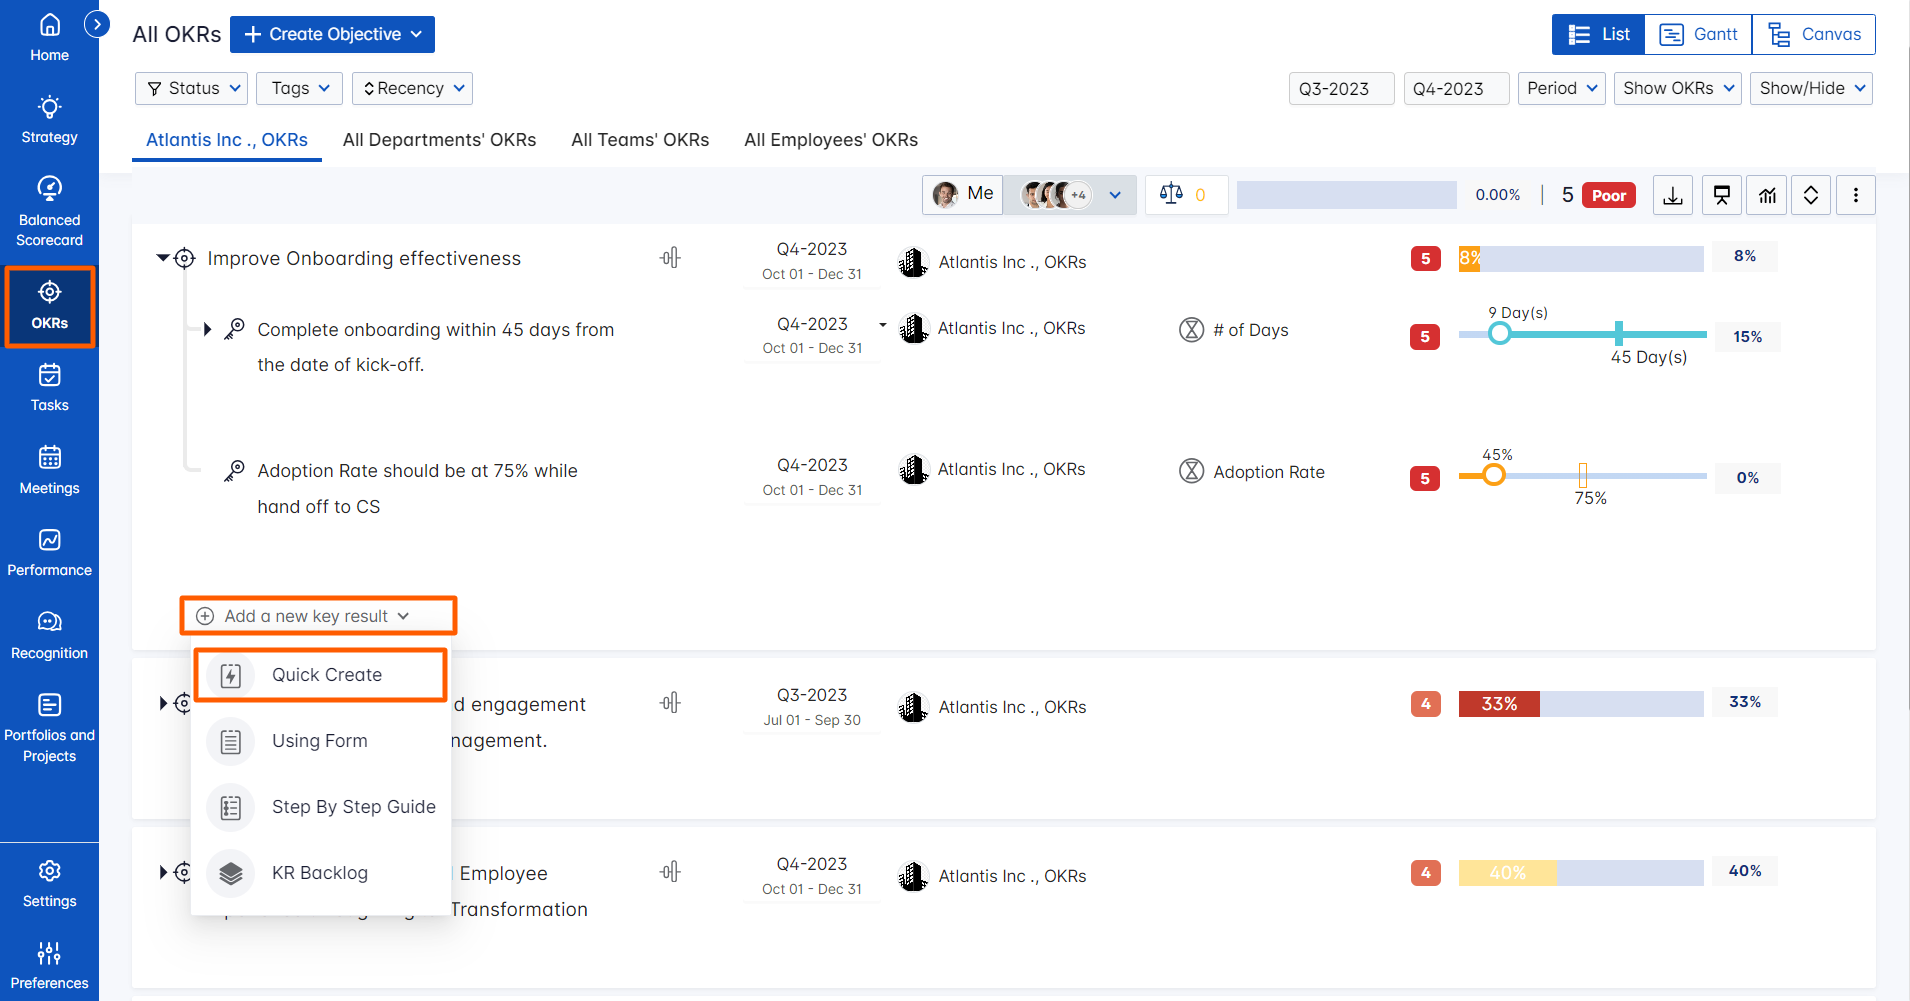Click the analytics chart icon in the toolbar
This screenshot has height=1001, width=1910.
[1766, 194]
